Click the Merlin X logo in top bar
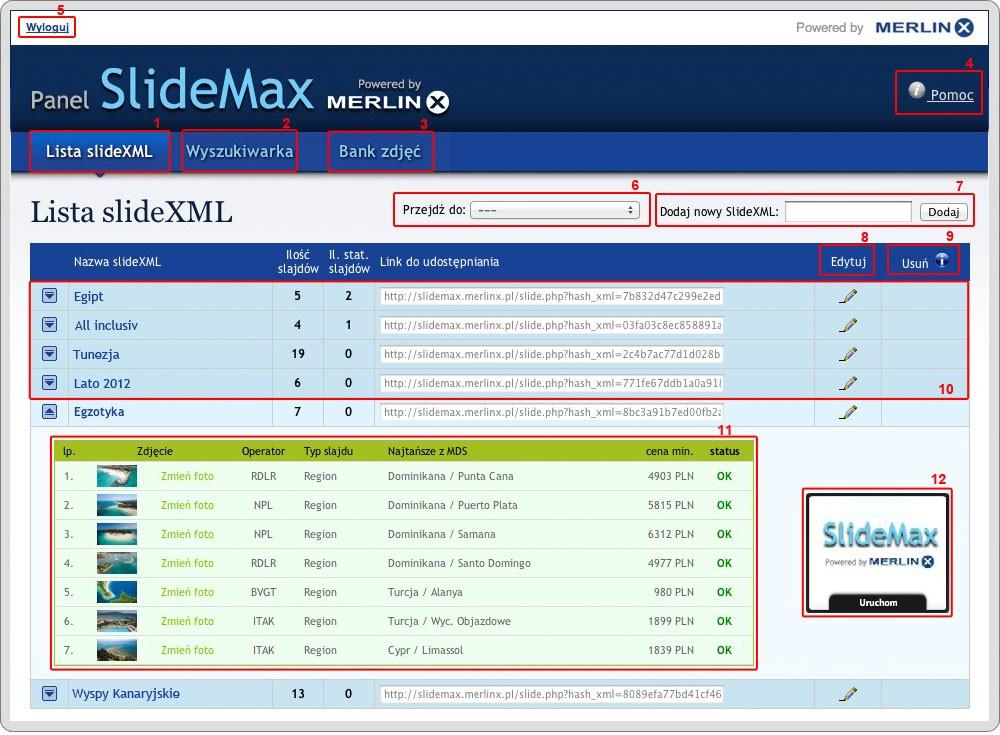 coord(924,27)
